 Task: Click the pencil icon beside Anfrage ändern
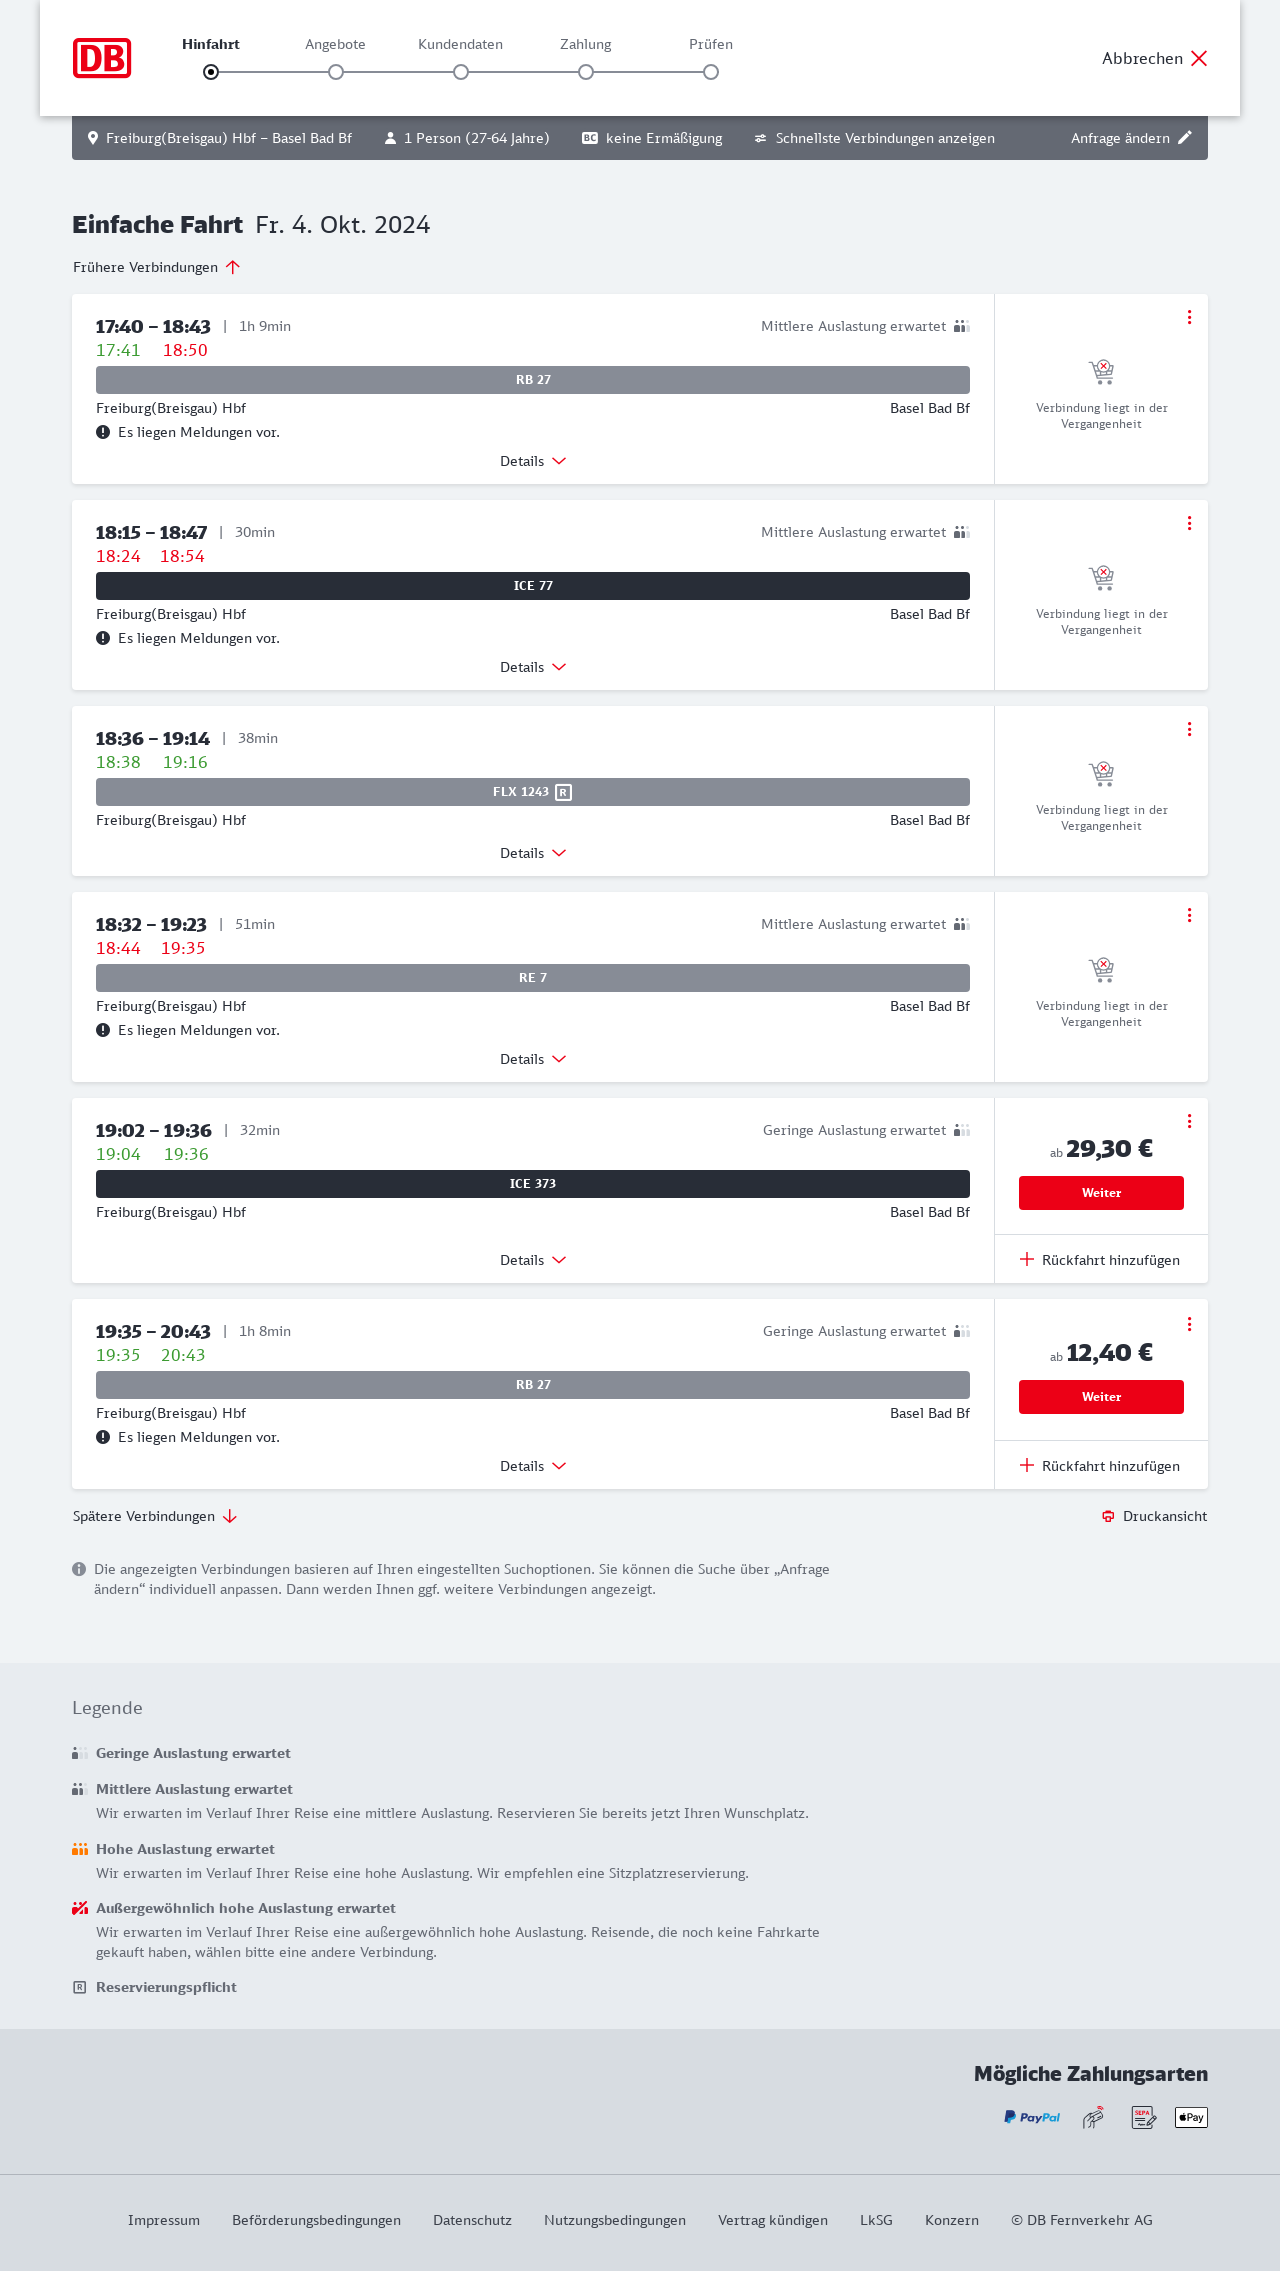(x=1185, y=138)
